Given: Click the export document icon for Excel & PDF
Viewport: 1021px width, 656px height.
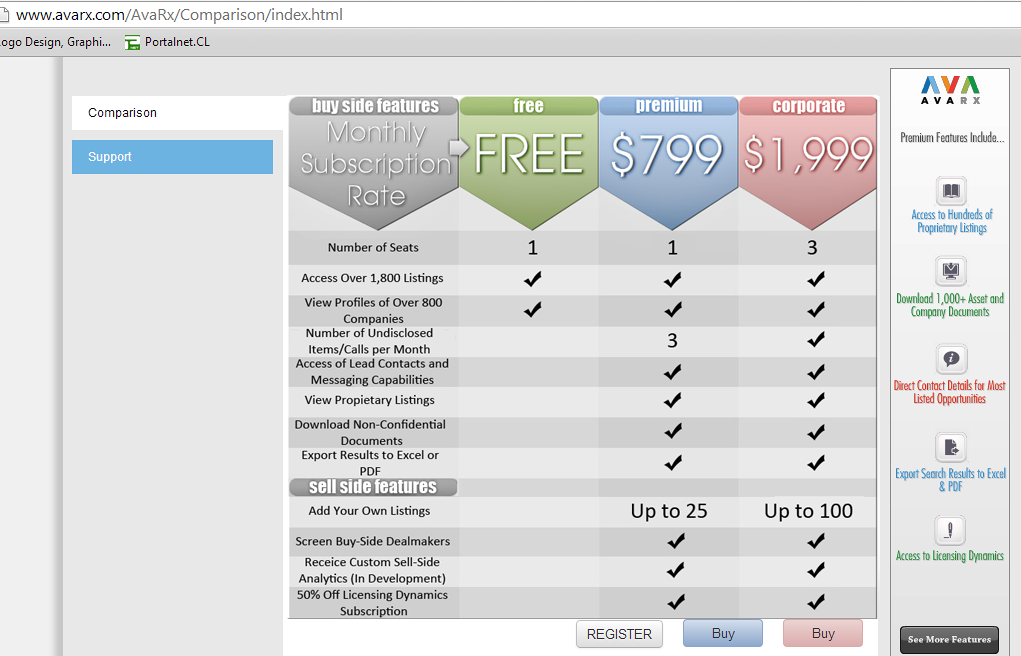Looking at the screenshot, I should [x=951, y=447].
